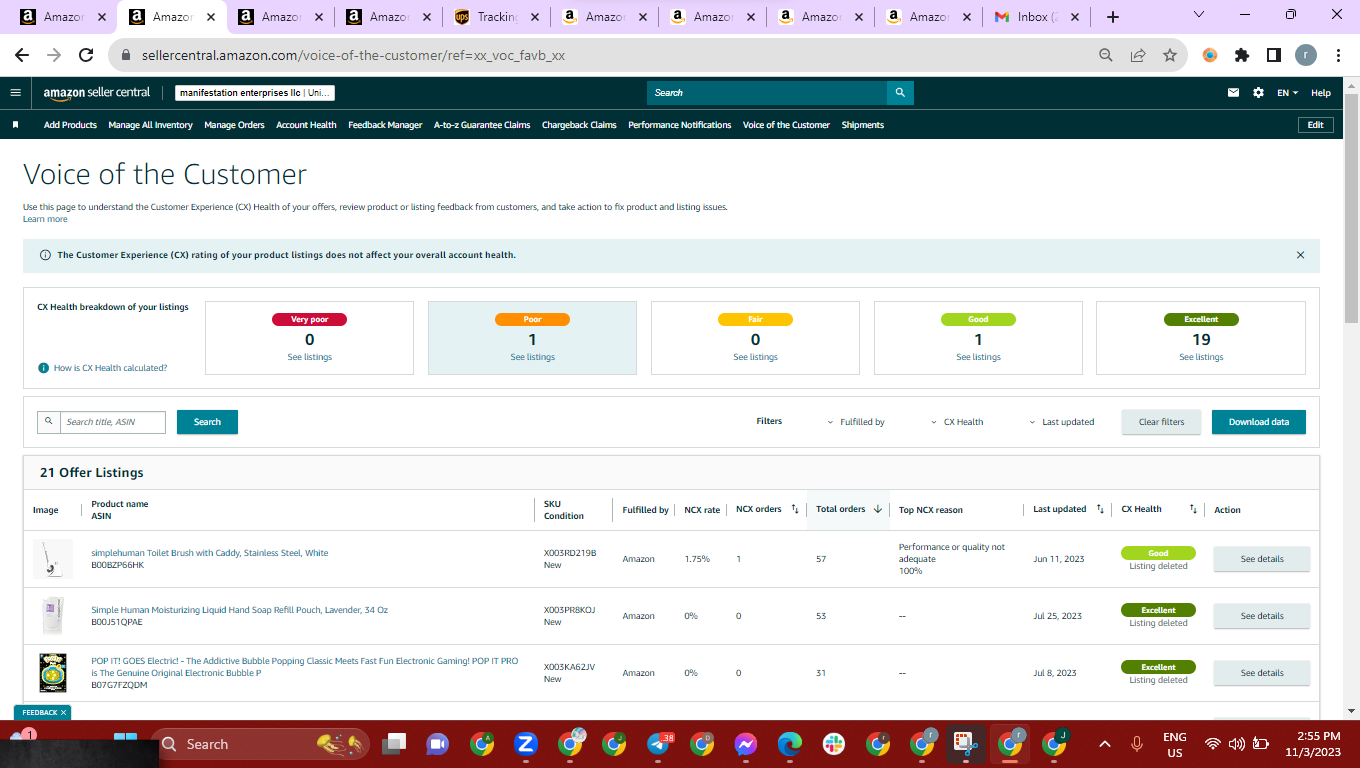This screenshot has height=768, width=1360.
Task: Open Zoom from the taskbar
Action: tap(526, 744)
